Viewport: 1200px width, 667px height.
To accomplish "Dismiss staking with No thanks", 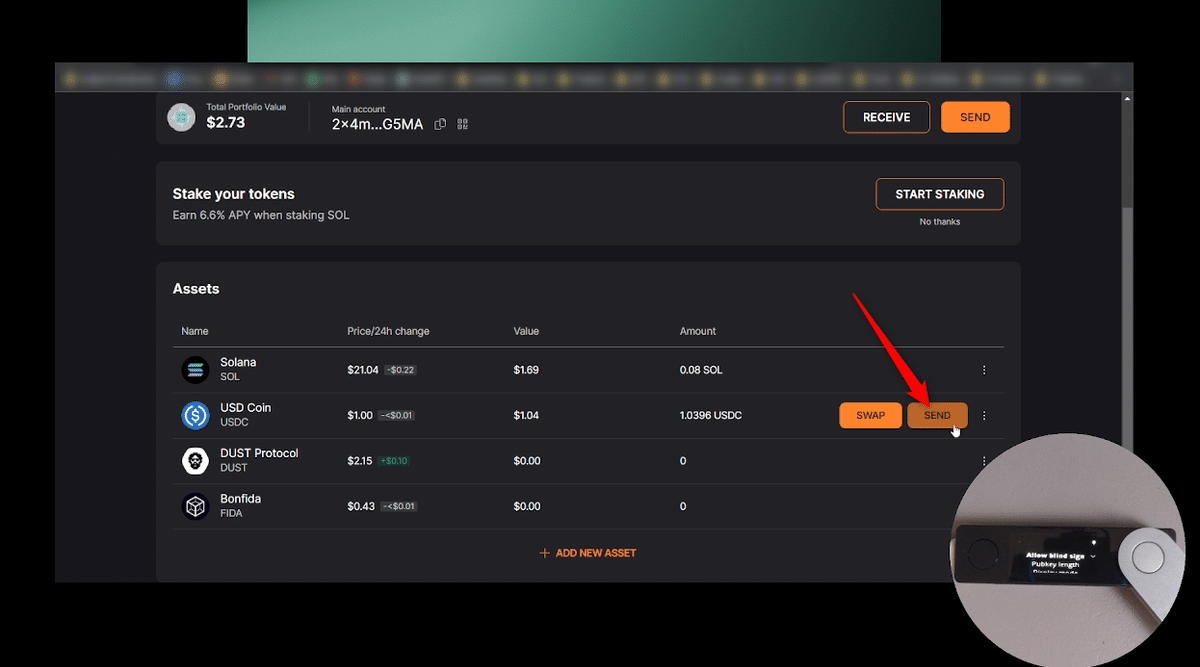I will 940,222.
